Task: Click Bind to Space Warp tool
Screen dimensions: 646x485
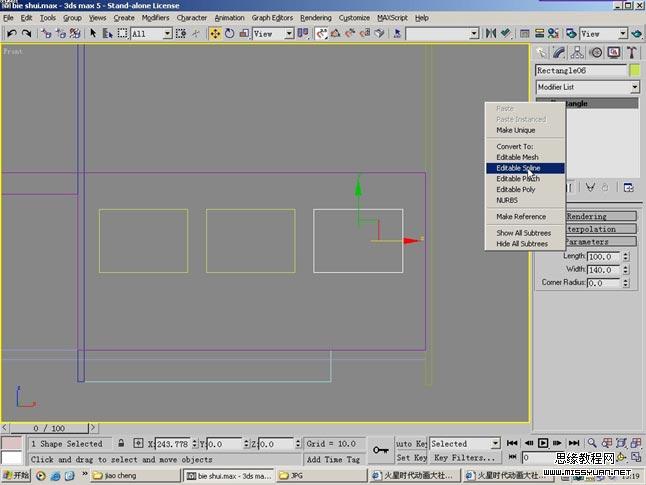Action: coord(75,33)
